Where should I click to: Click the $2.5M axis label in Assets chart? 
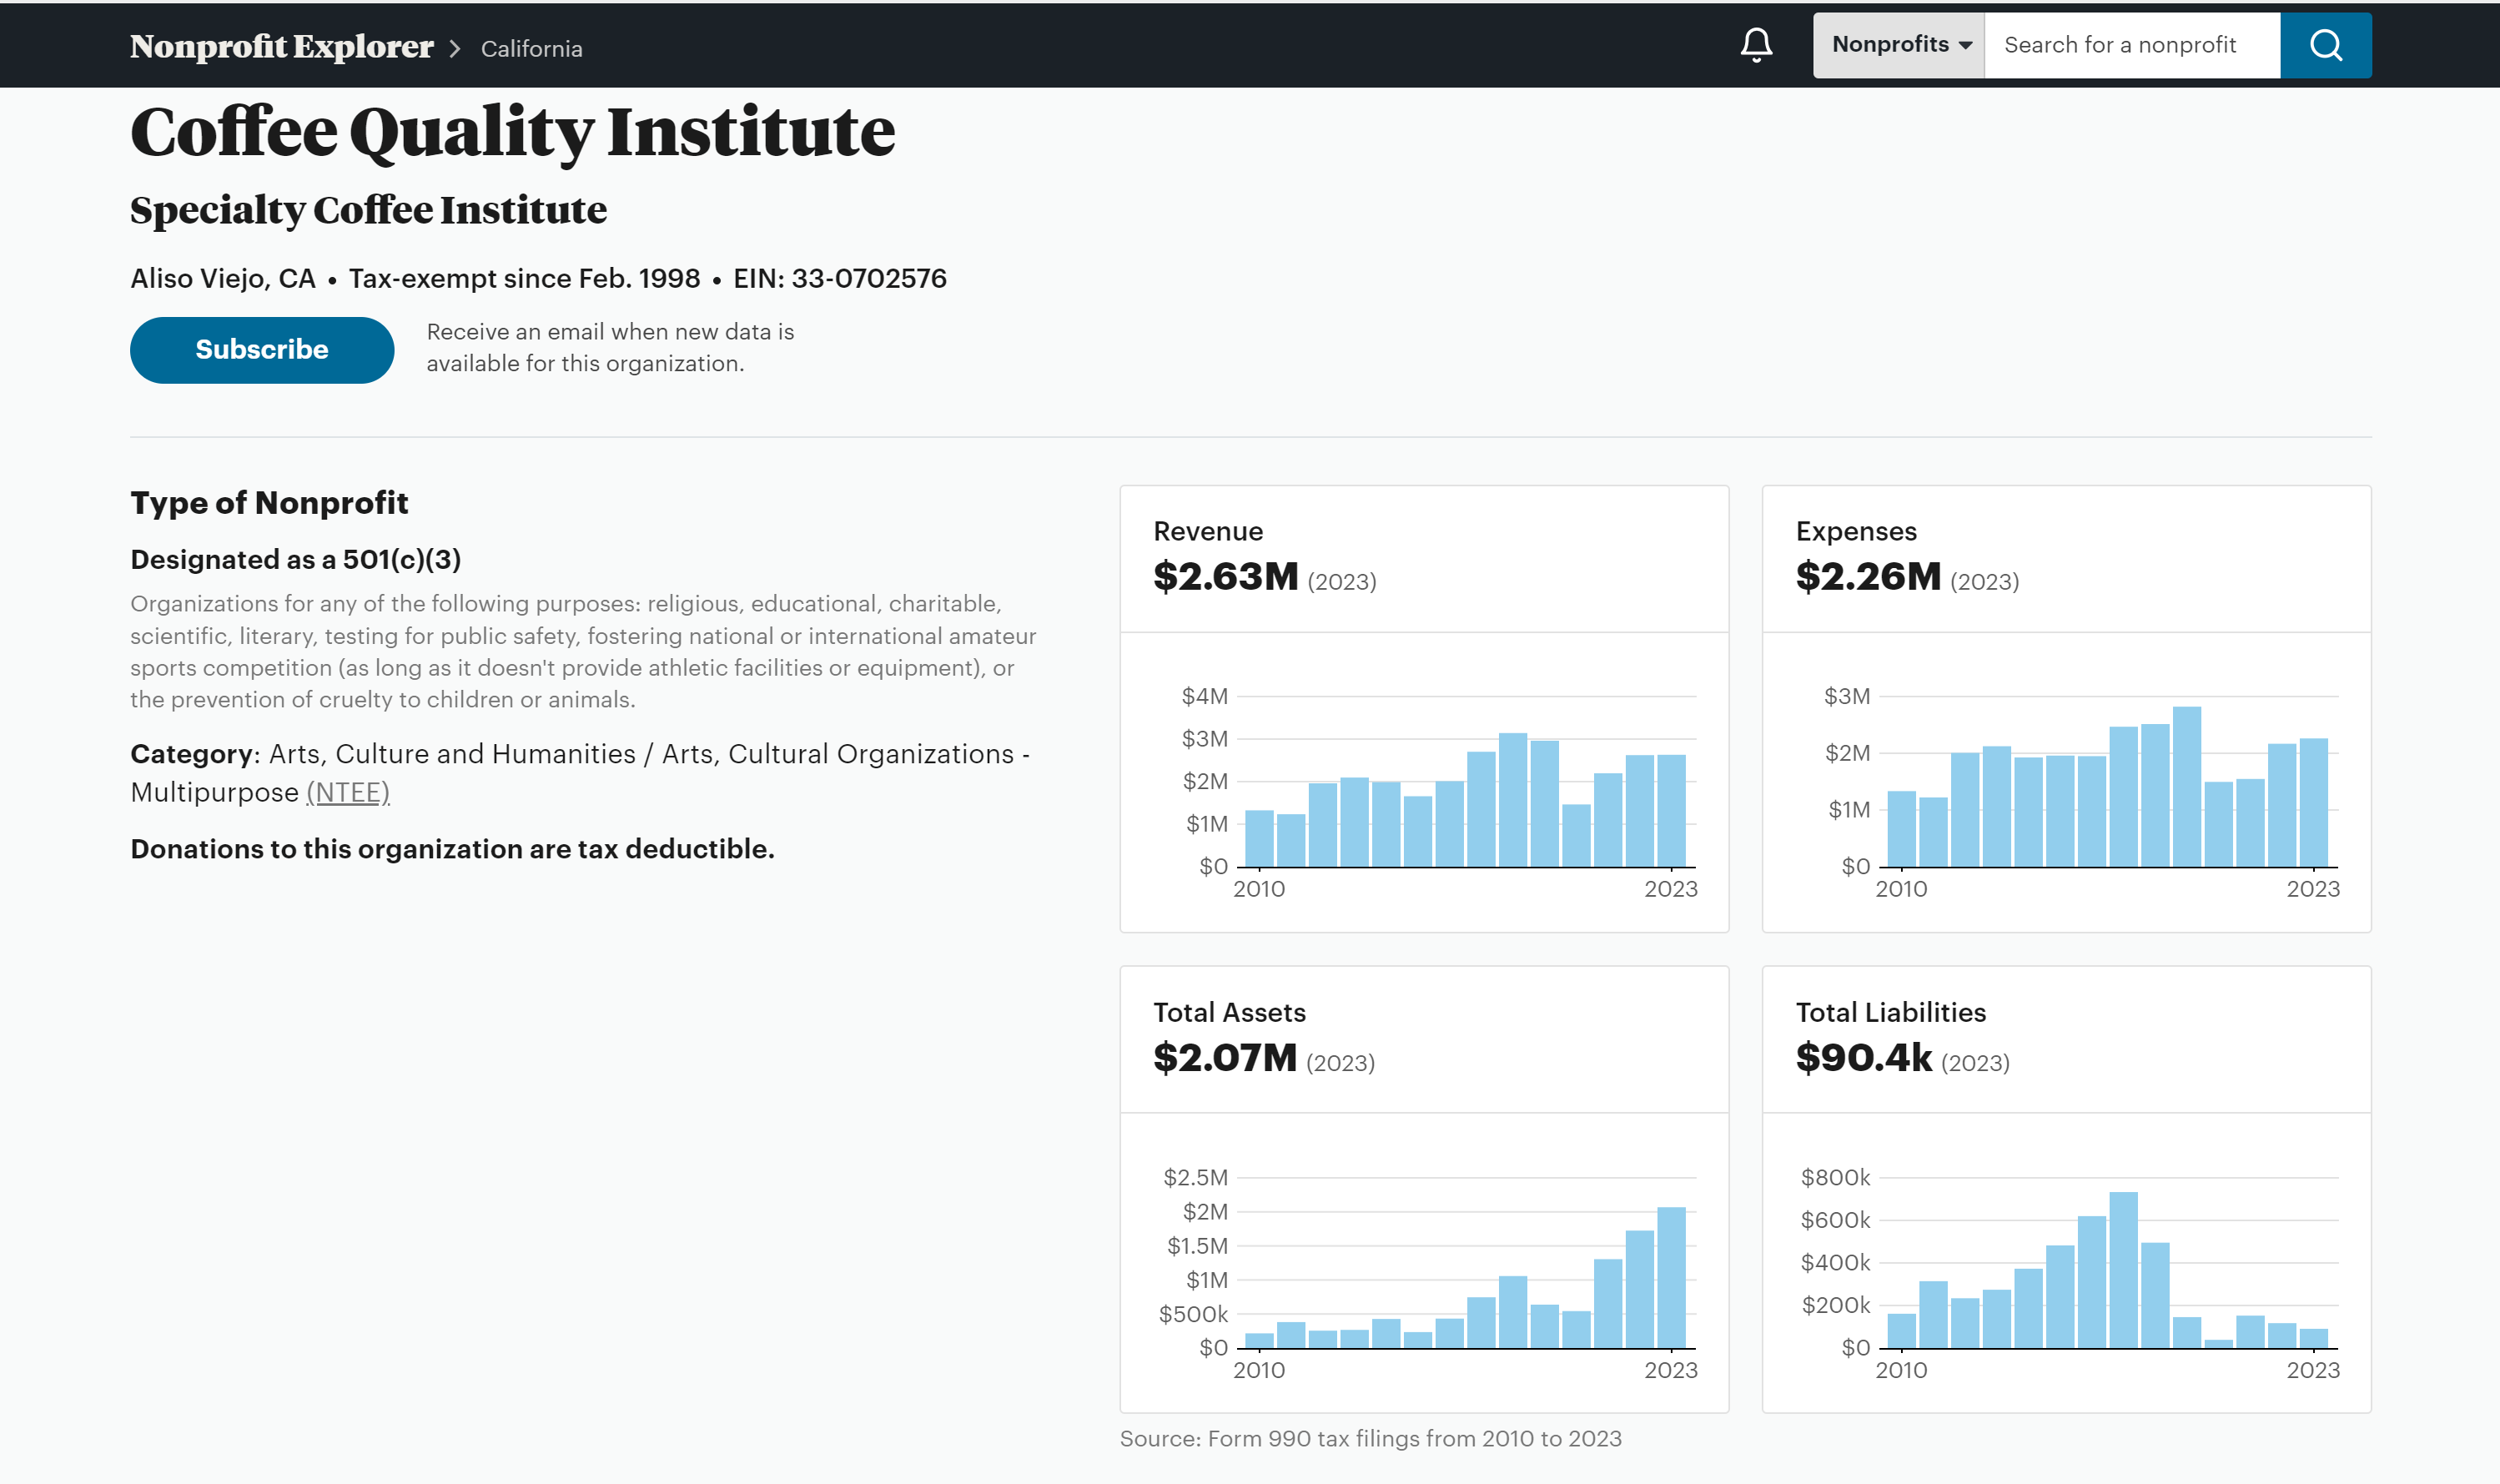pos(1195,1178)
